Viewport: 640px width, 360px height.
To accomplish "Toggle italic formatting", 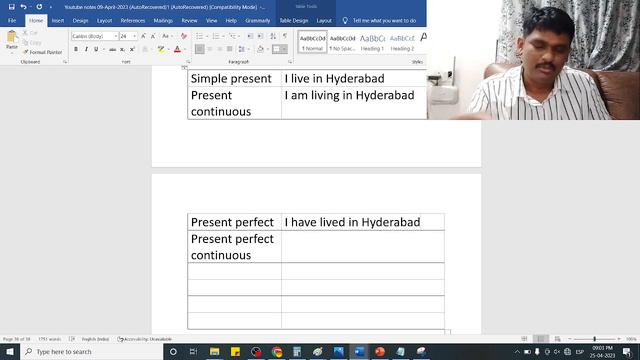I will [86, 49].
